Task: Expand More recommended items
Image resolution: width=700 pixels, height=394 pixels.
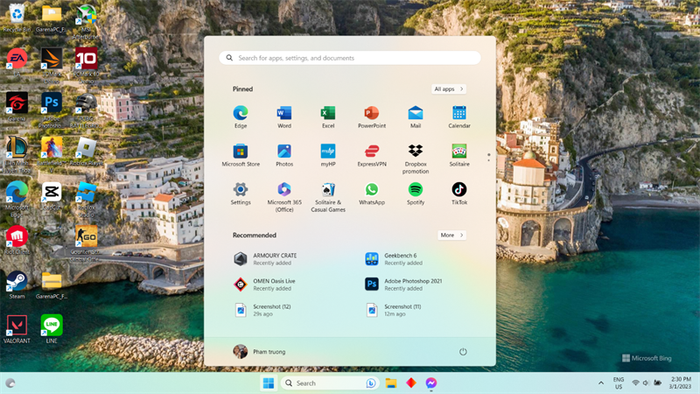Action: pos(451,235)
